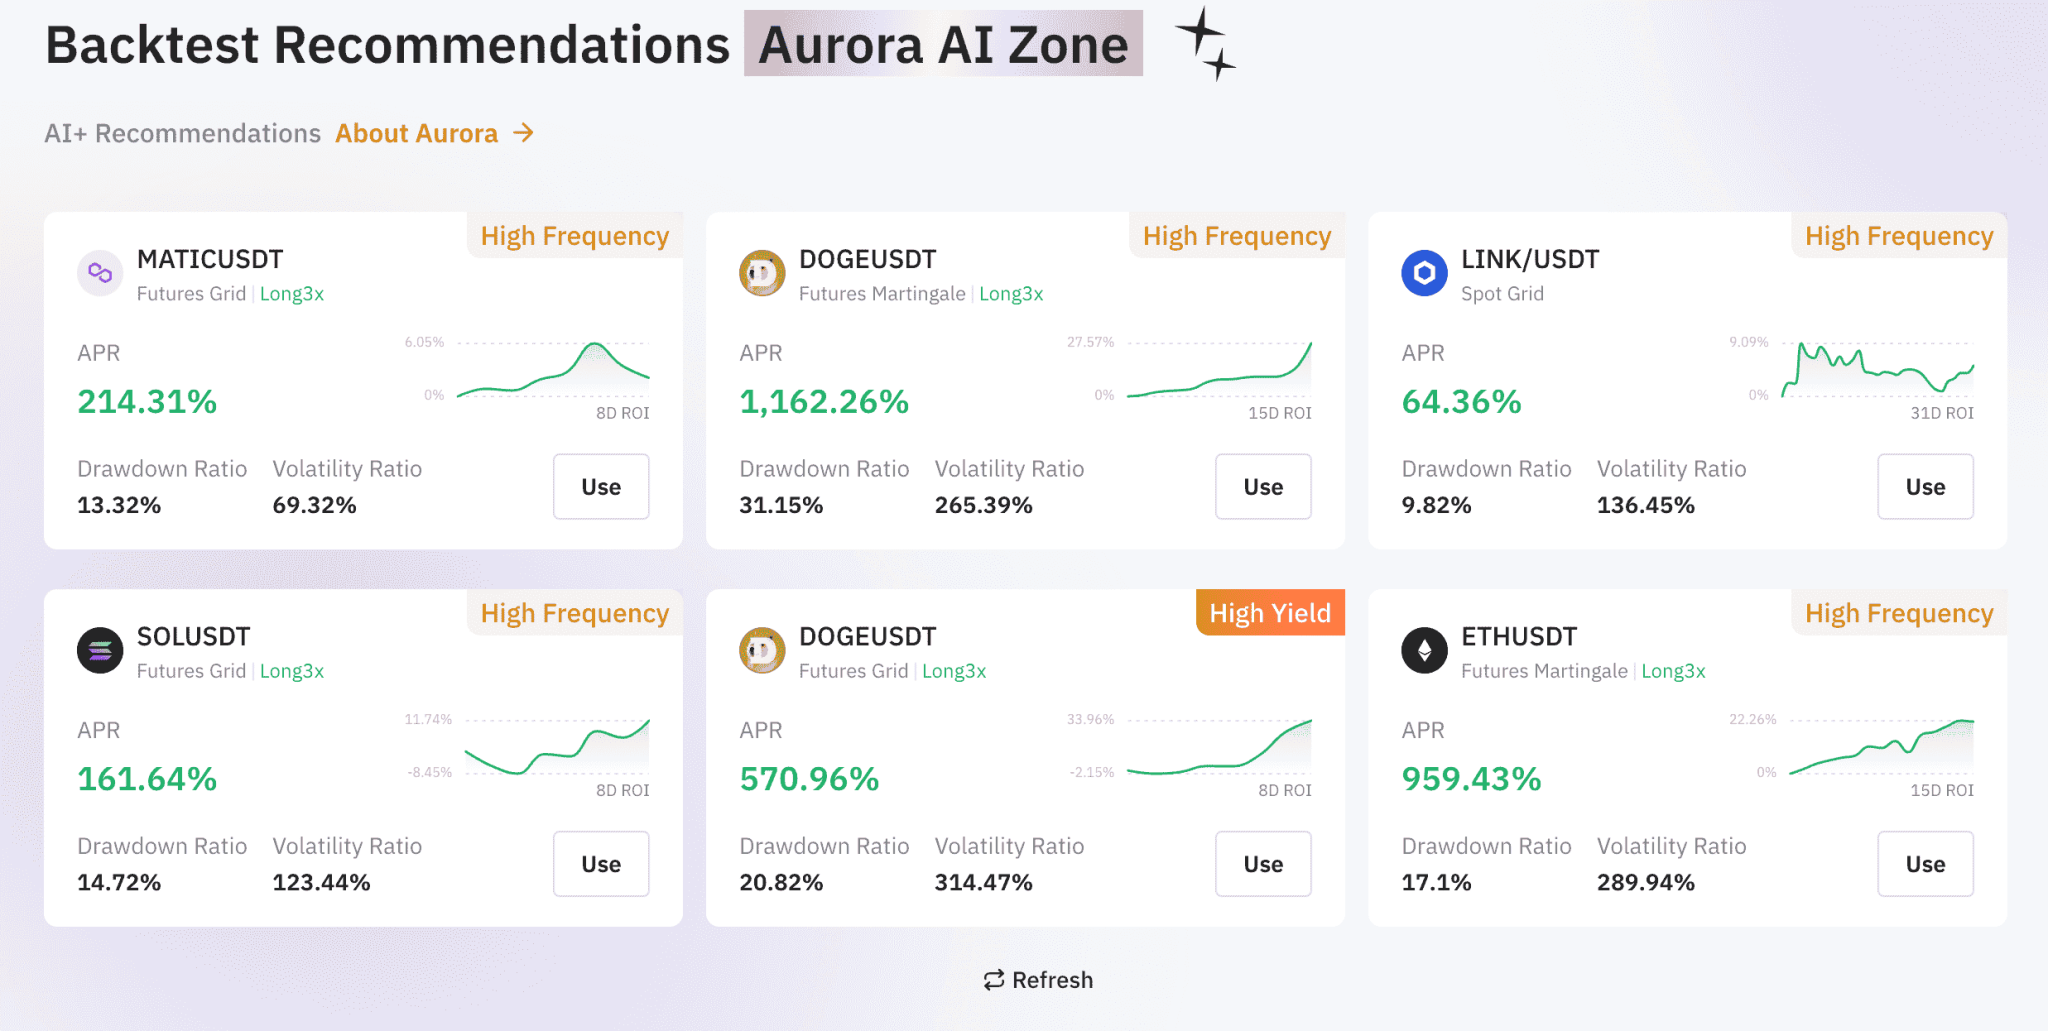This screenshot has height=1031, width=2048.
Task: Click the SOLUSDT Solana coin icon
Action: [99, 650]
